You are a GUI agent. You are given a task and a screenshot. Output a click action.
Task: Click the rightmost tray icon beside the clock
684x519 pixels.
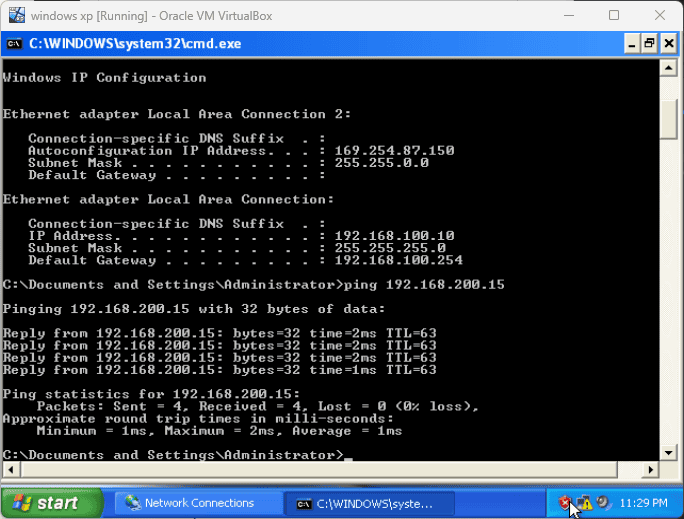point(604,503)
